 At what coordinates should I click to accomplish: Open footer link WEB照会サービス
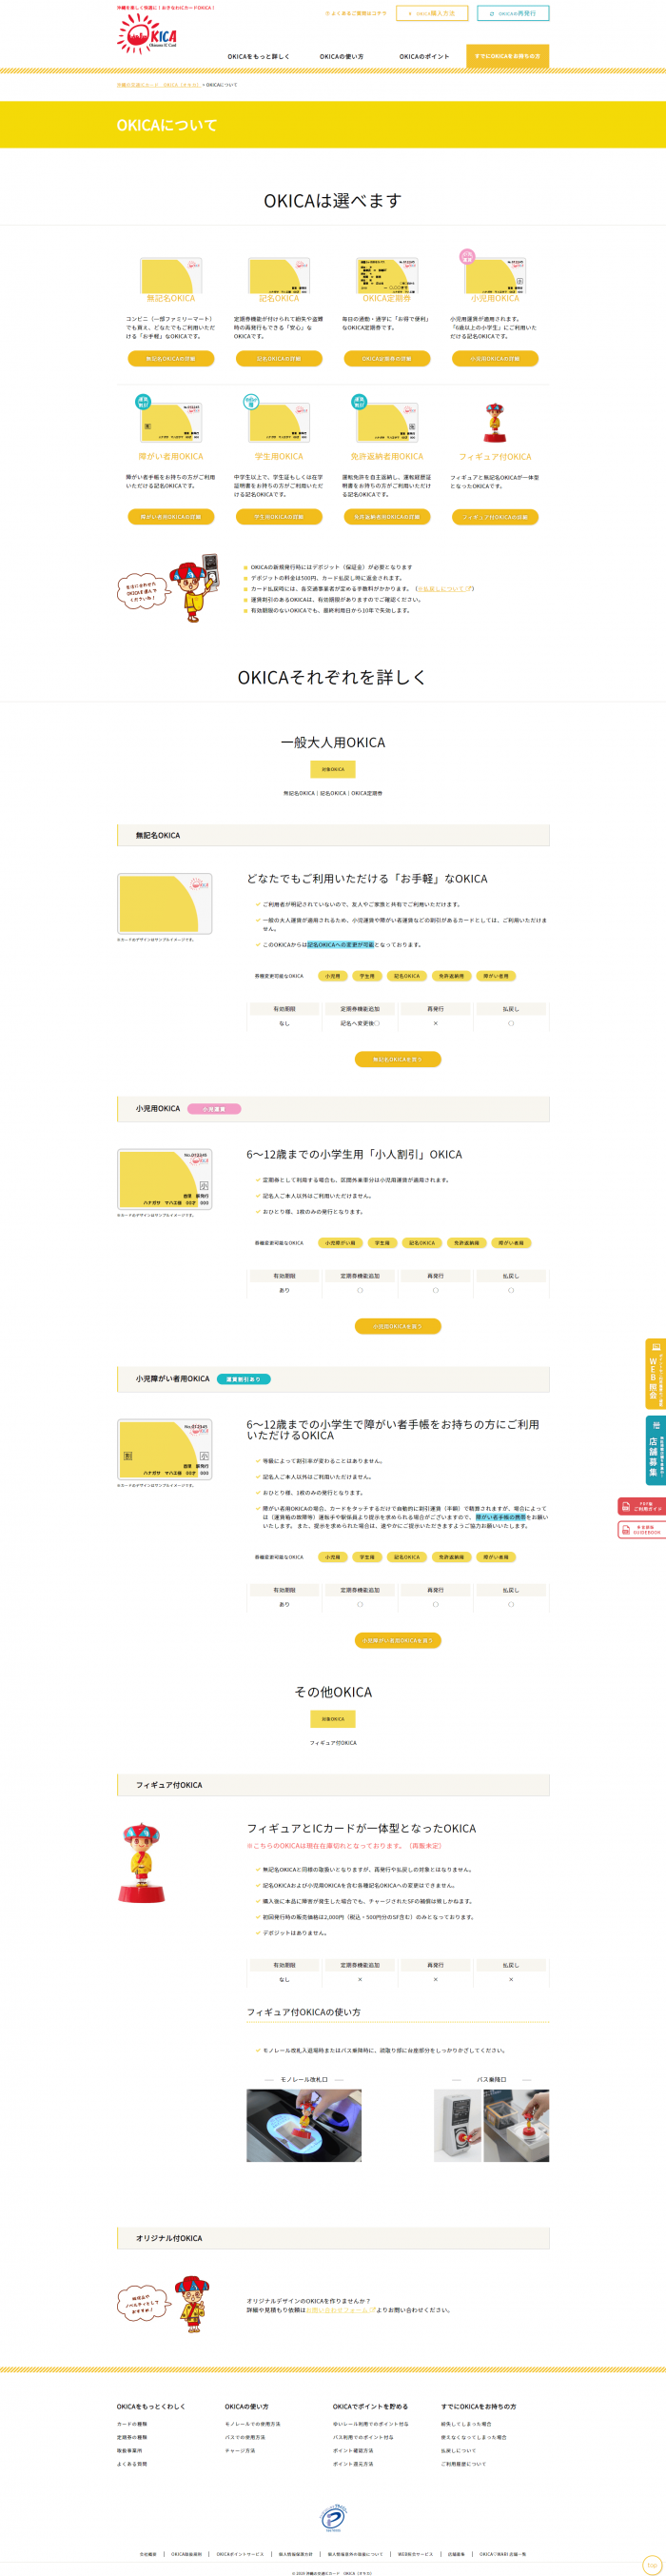point(415,2554)
